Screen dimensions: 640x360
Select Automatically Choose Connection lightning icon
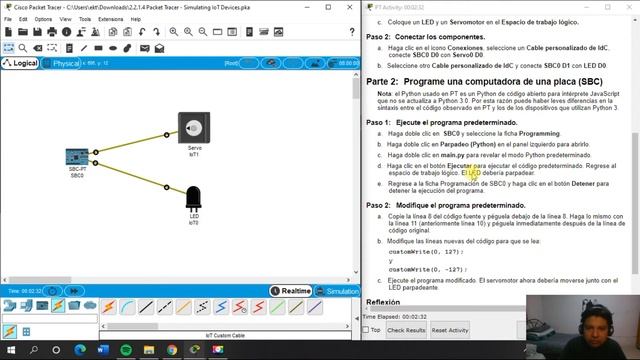pos(109,307)
